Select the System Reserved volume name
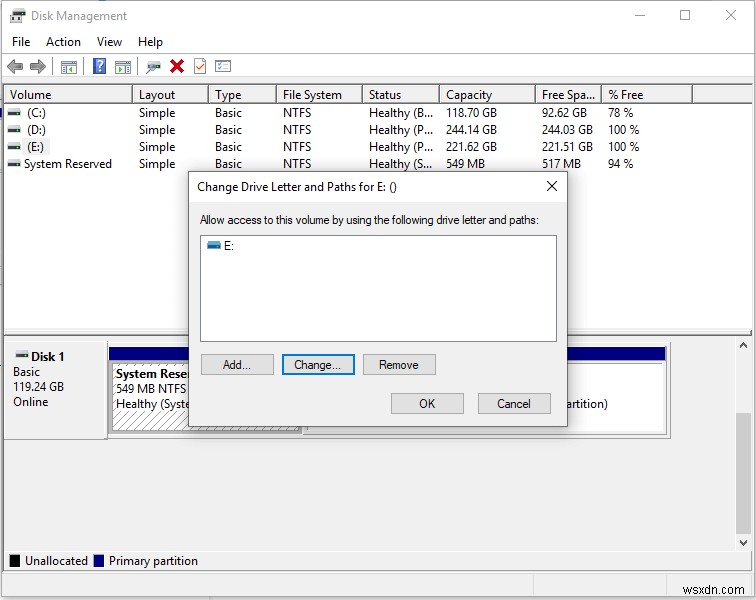This screenshot has width=756, height=600. click(x=68, y=164)
